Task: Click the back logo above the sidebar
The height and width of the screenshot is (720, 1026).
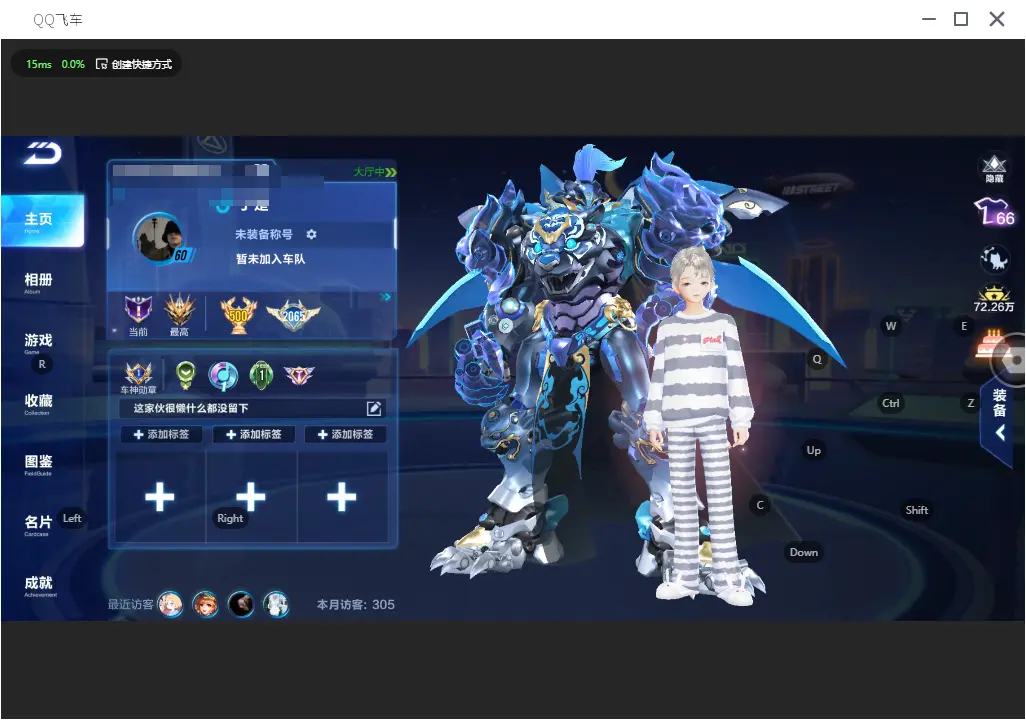Action: pyautogui.click(x=43, y=153)
